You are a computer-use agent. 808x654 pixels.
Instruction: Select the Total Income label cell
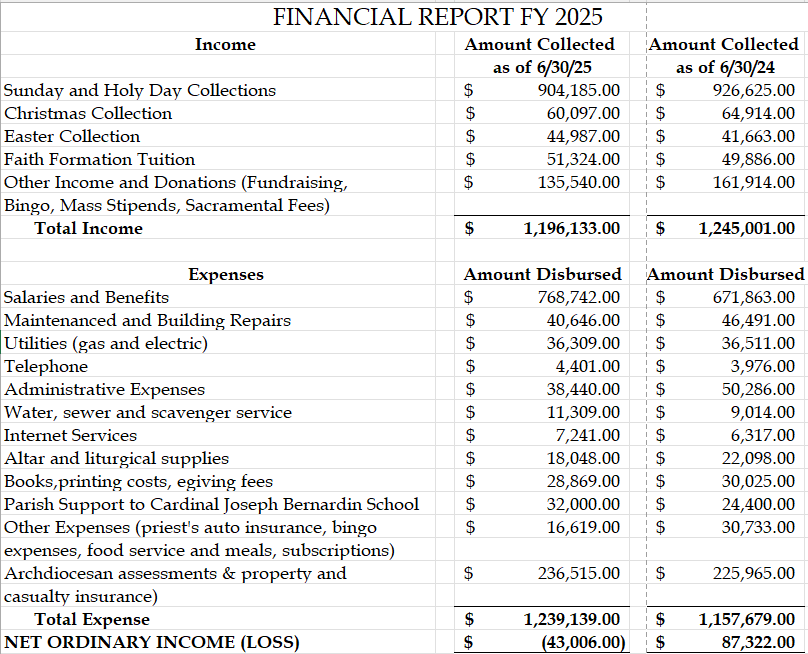pyautogui.click(x=88, y=228)
